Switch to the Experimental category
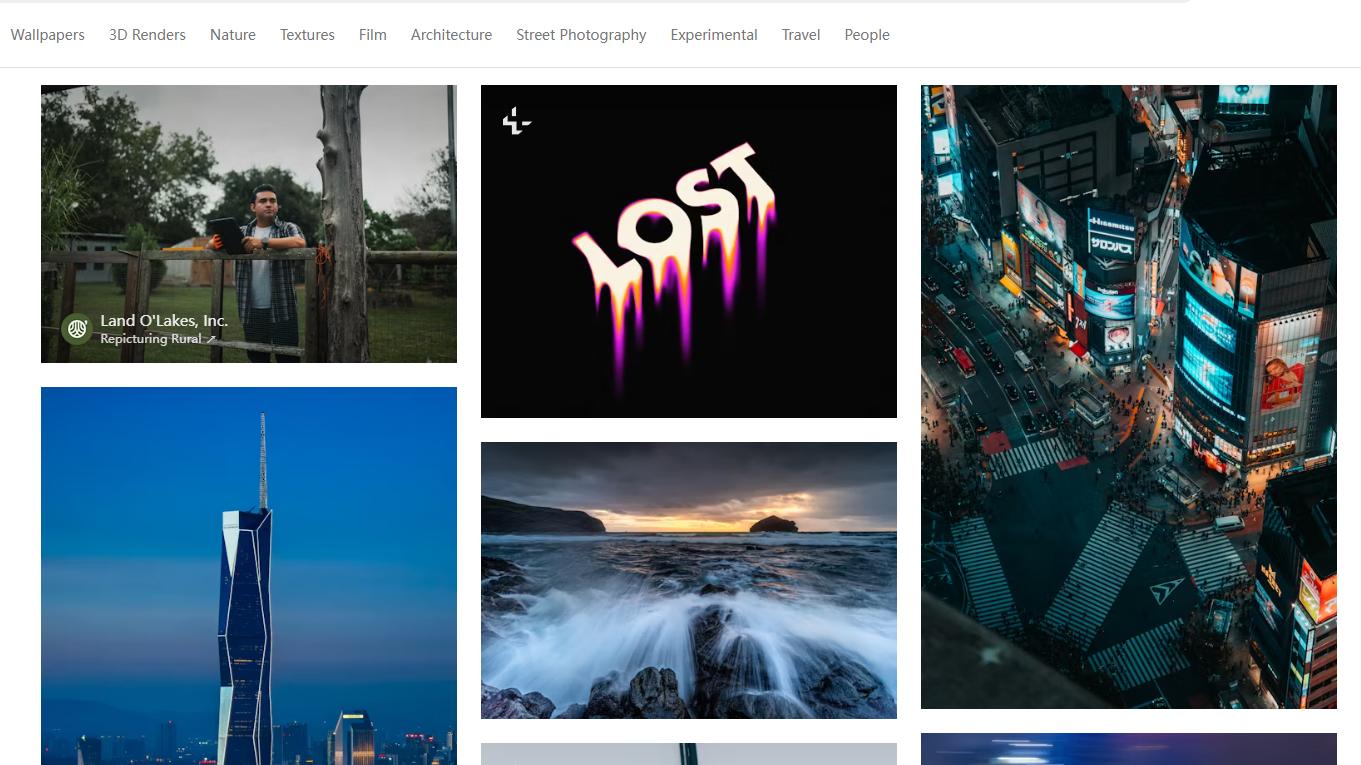The image size is (1361, 765). coord(714,35)
